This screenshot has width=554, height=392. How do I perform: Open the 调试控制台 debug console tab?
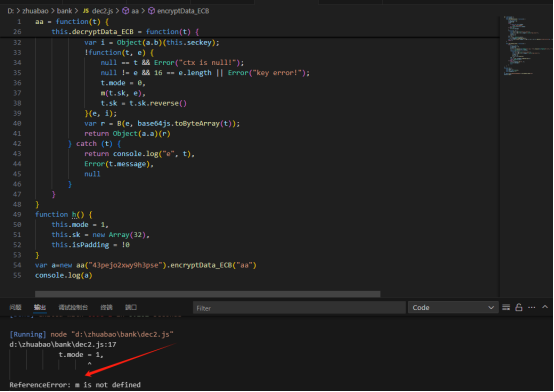tap(73, 307)
